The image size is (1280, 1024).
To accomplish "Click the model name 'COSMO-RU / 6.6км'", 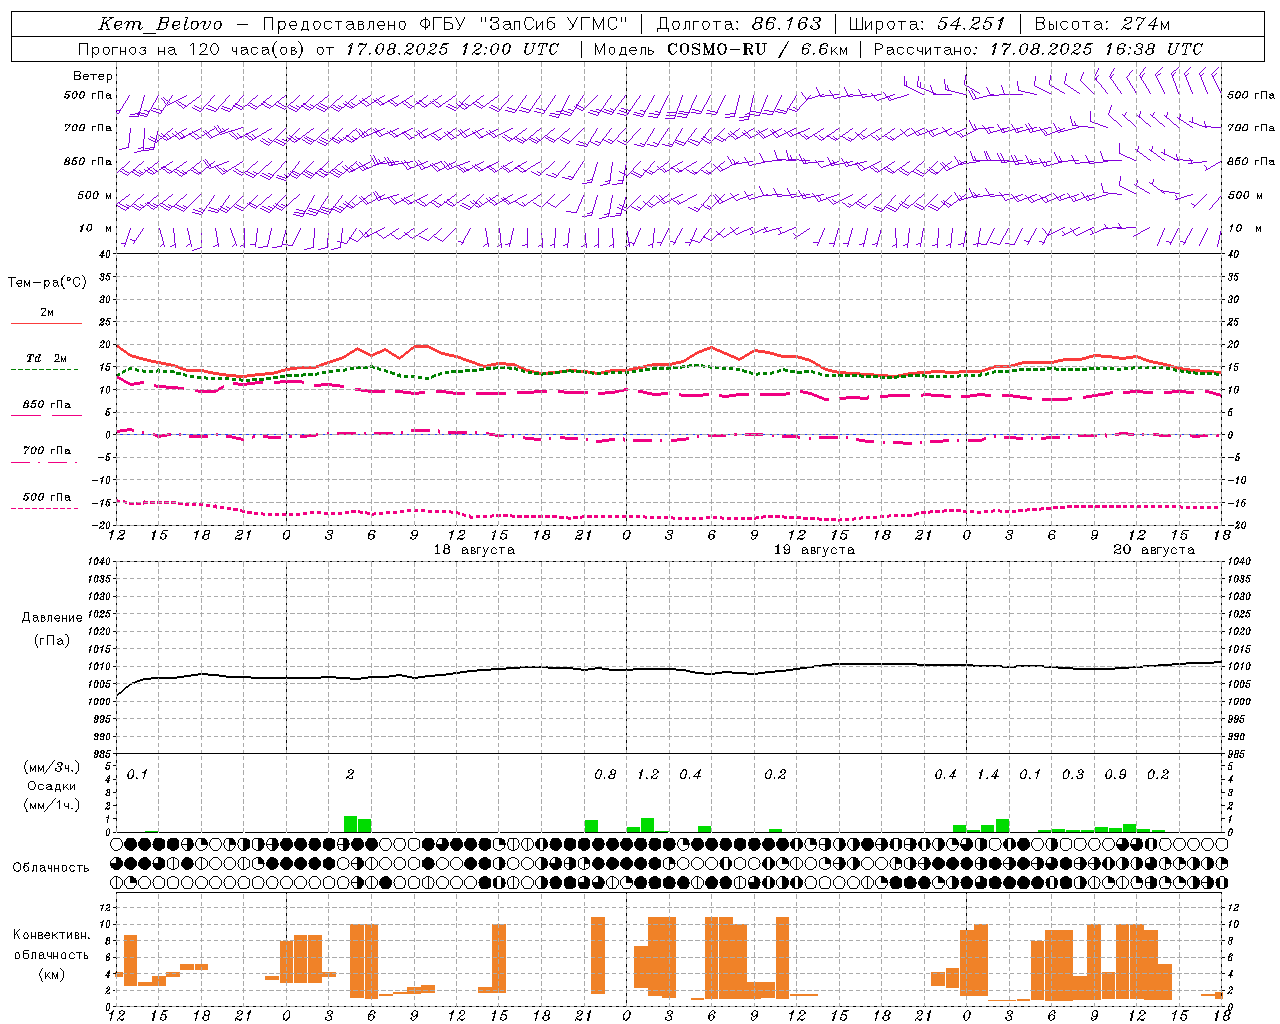I will coord(758,49).
